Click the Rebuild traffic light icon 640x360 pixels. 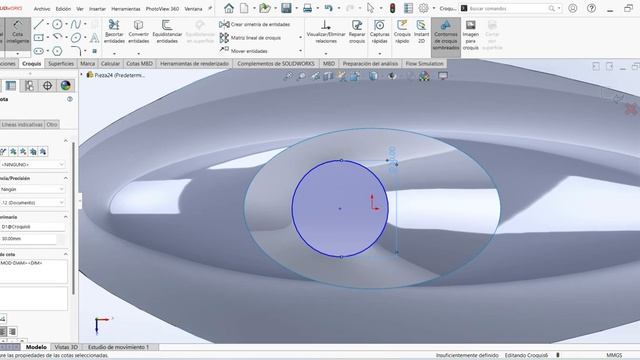393,8
